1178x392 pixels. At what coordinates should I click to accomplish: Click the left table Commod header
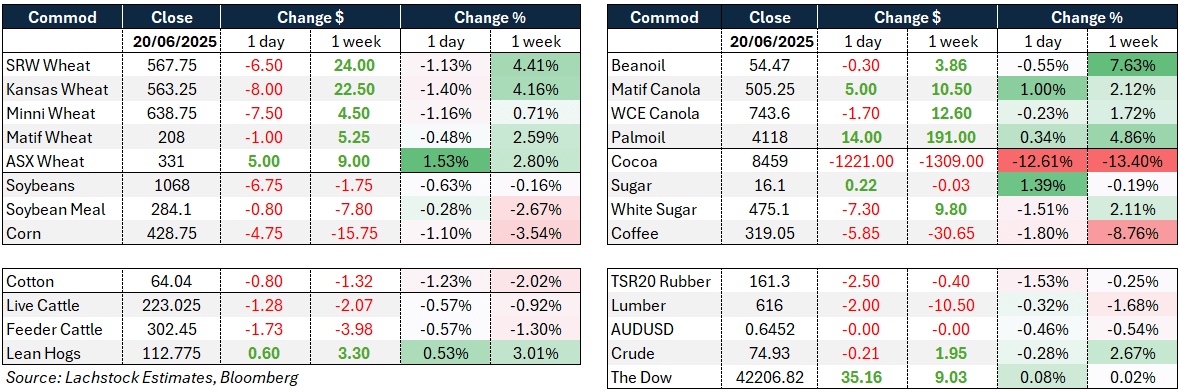(x=62, y=17)
